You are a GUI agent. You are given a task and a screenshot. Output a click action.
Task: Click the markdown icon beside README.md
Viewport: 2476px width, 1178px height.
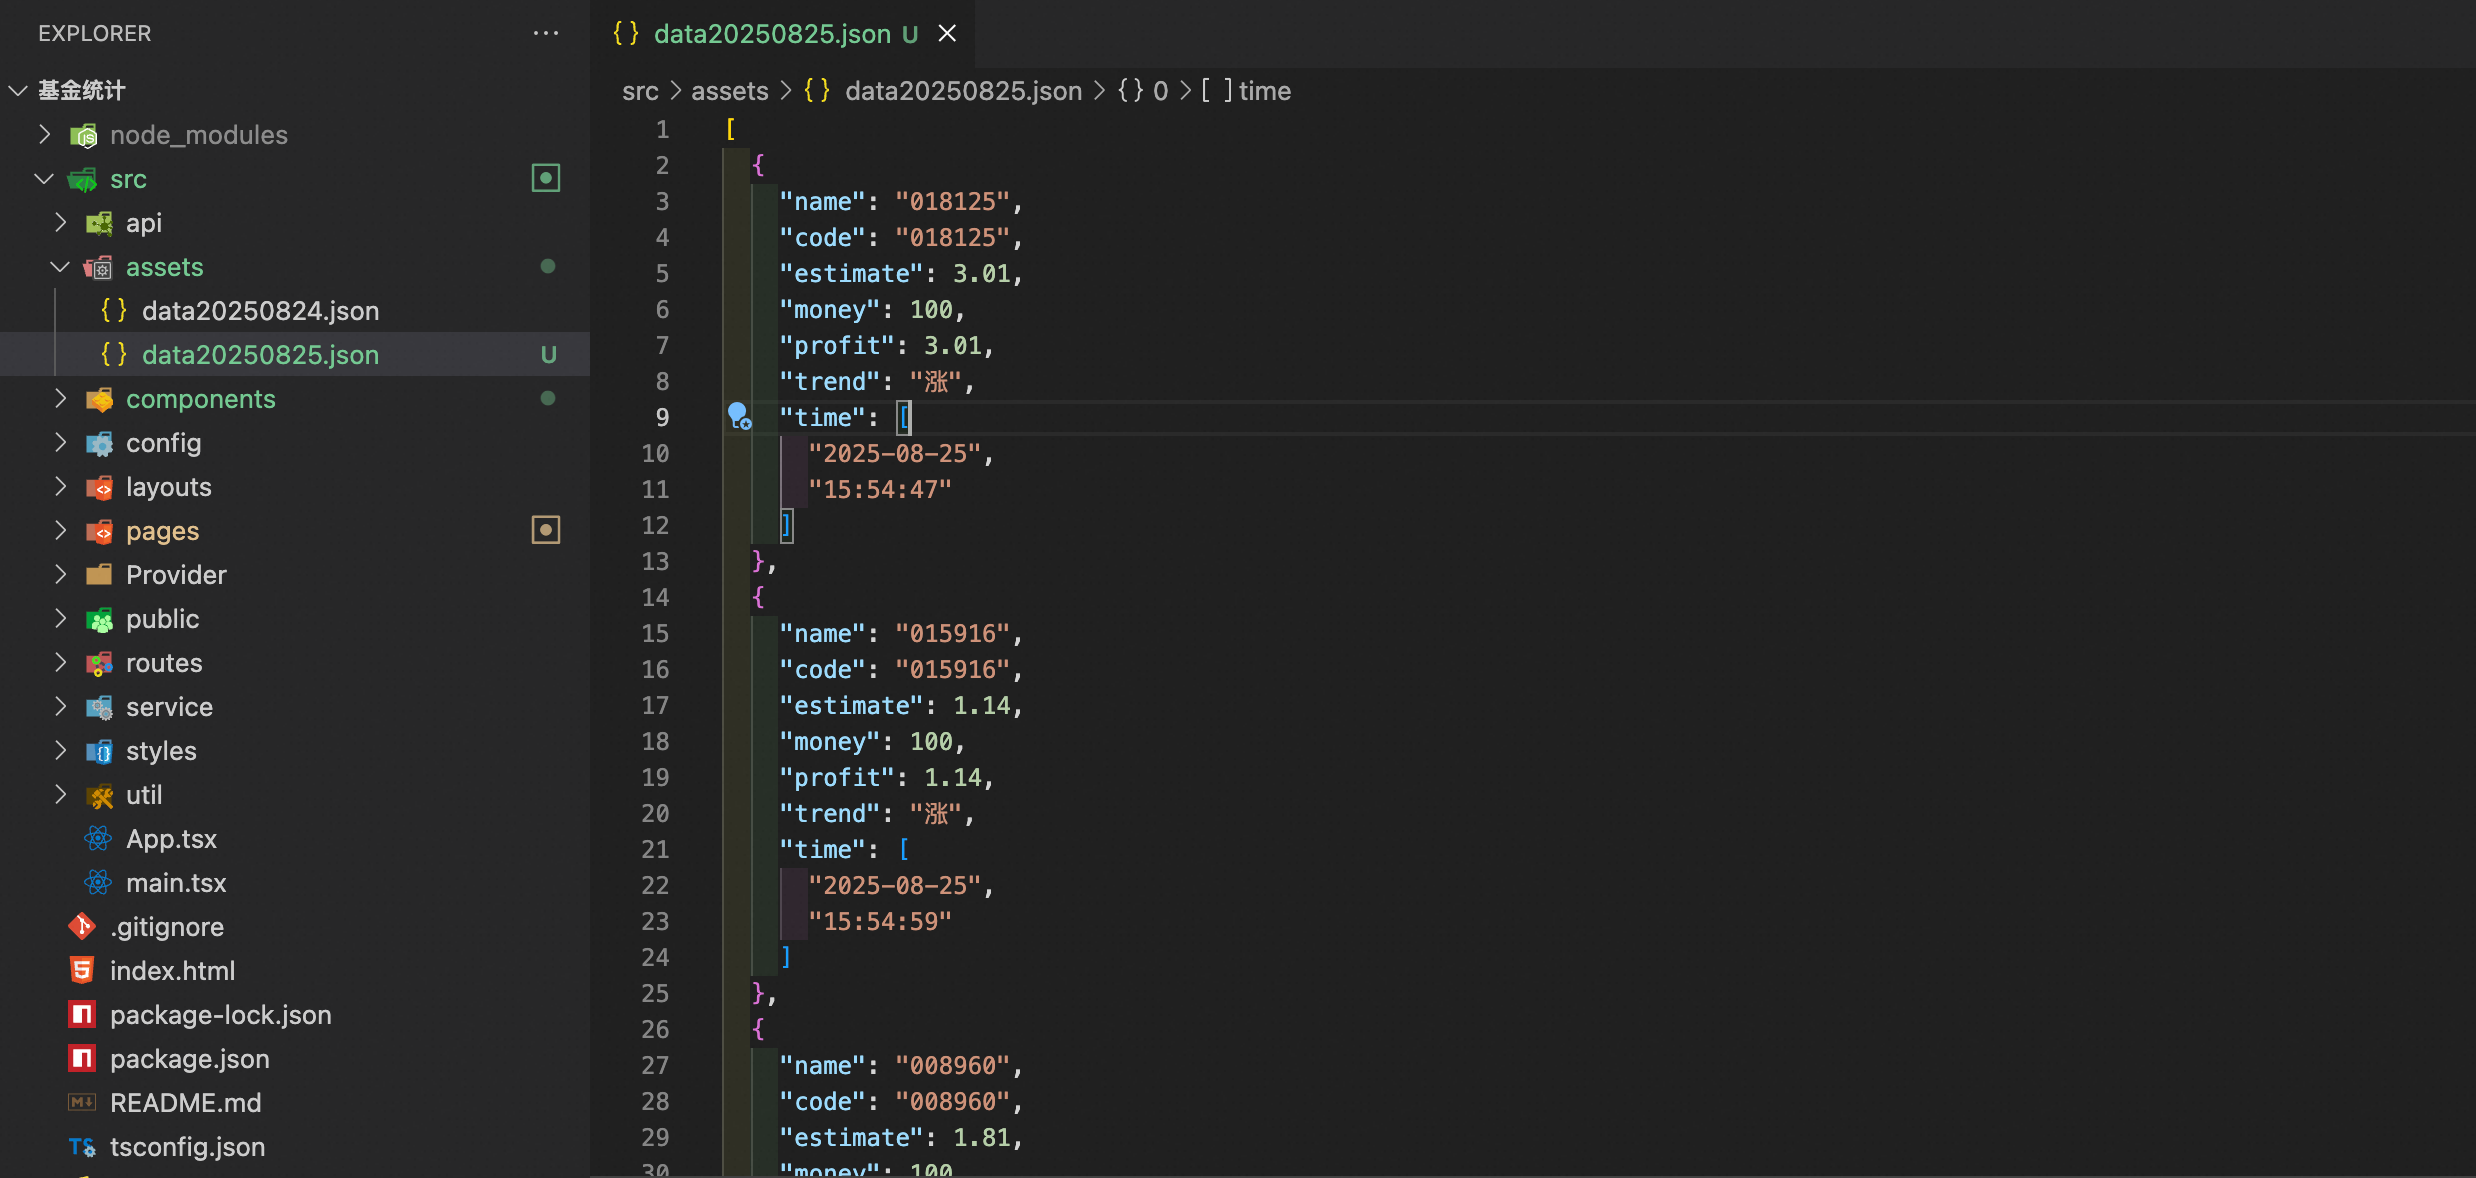(82, 1103)
